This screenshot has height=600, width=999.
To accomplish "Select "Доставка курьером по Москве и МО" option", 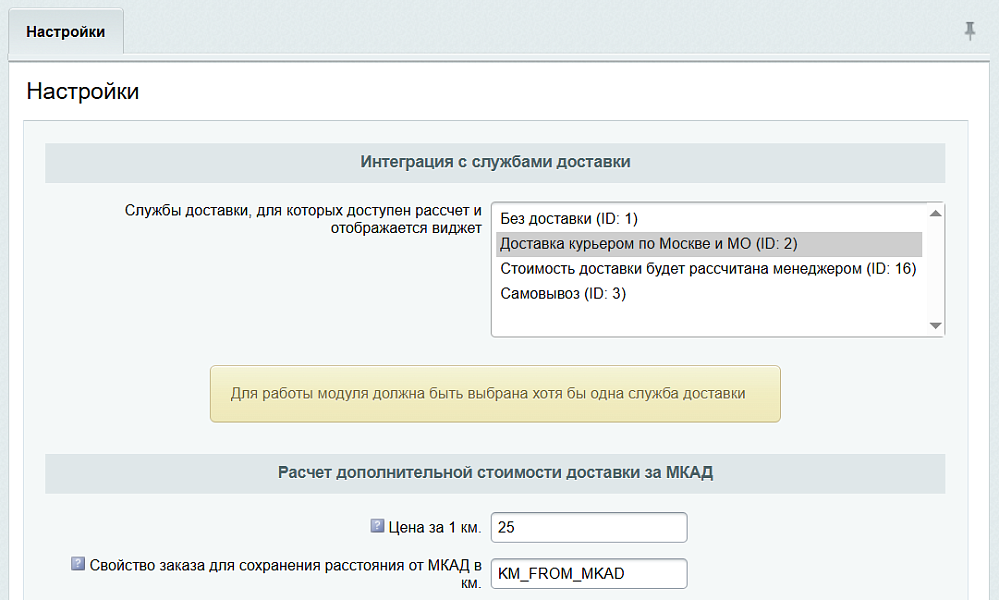I will (x=648, y=244).
